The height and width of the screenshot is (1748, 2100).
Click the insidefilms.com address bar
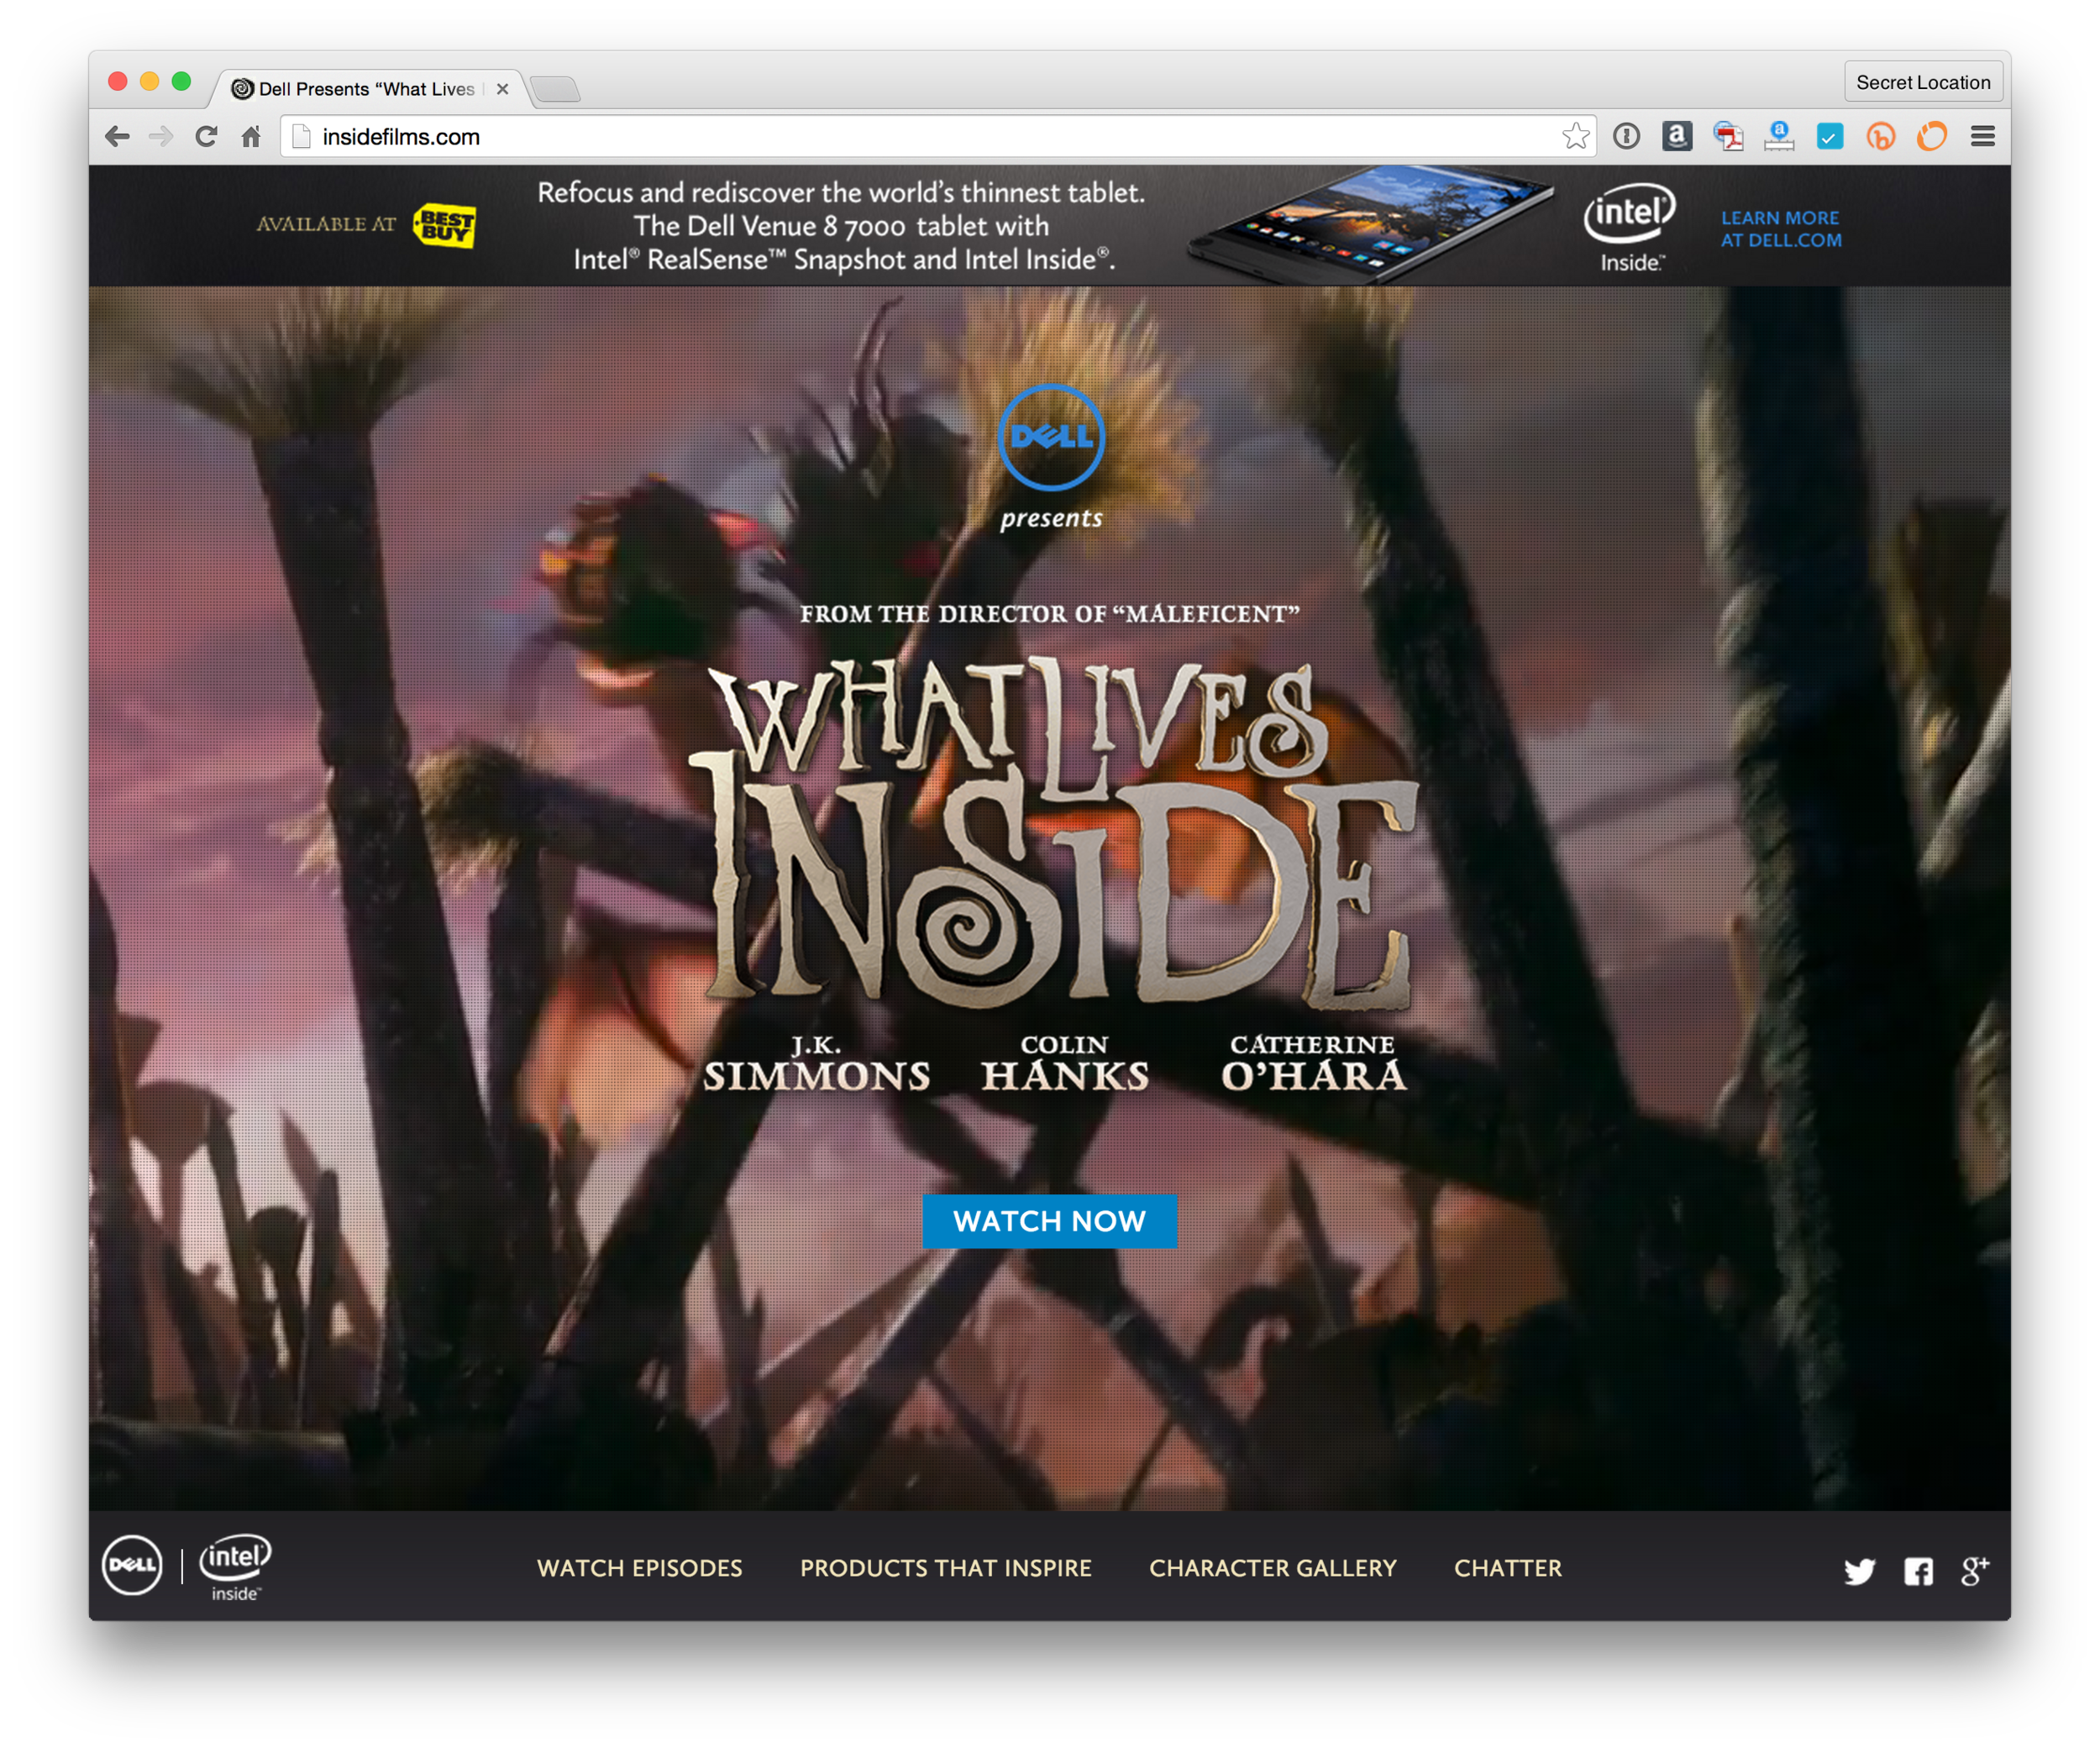[938, 136]
